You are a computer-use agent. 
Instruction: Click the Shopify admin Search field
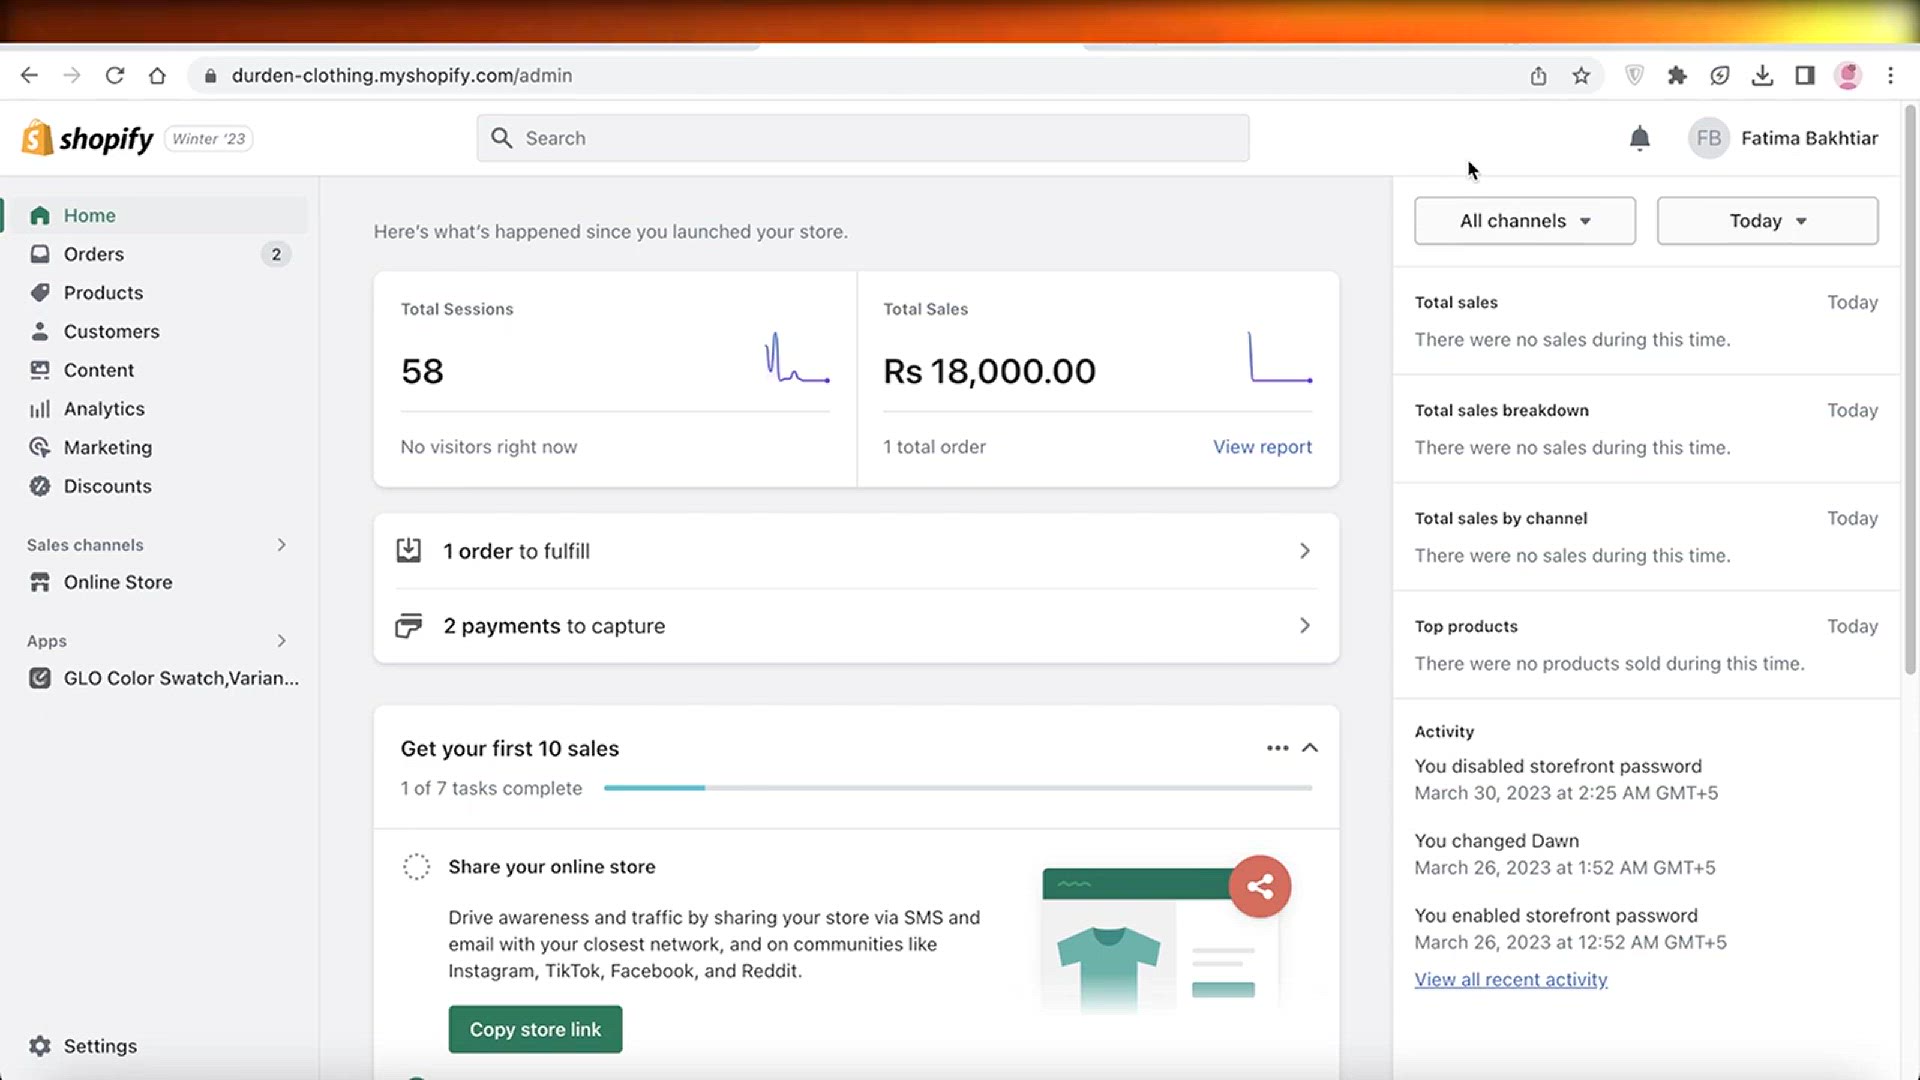click(862, 138)
